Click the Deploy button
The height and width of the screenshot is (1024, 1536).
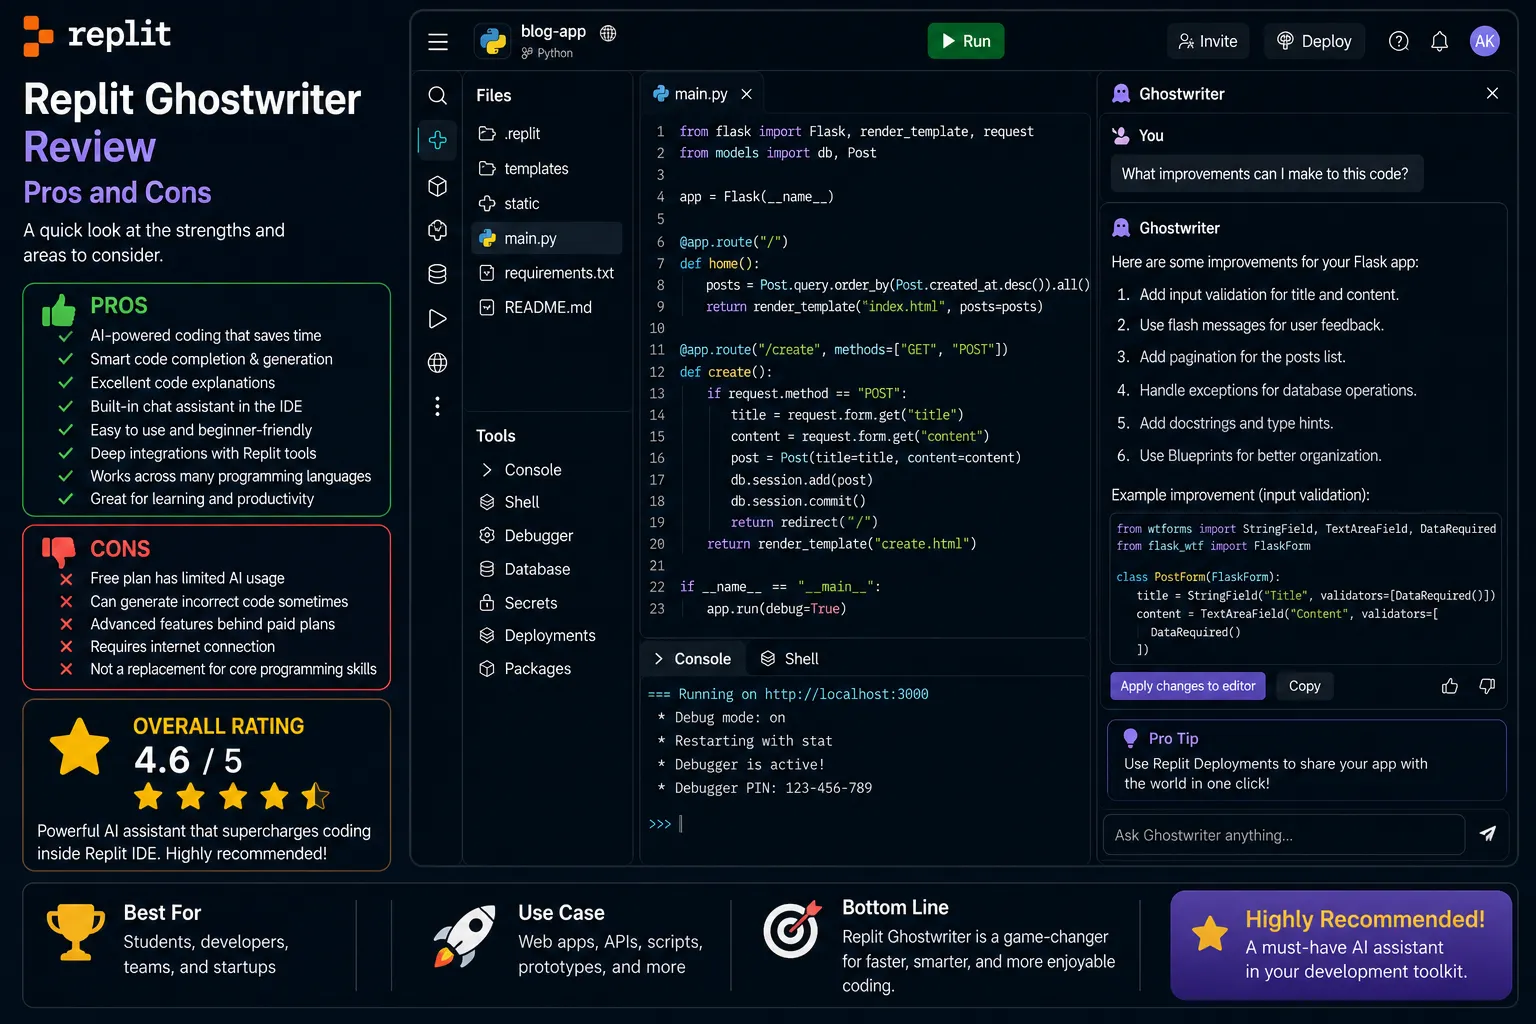1314,41
